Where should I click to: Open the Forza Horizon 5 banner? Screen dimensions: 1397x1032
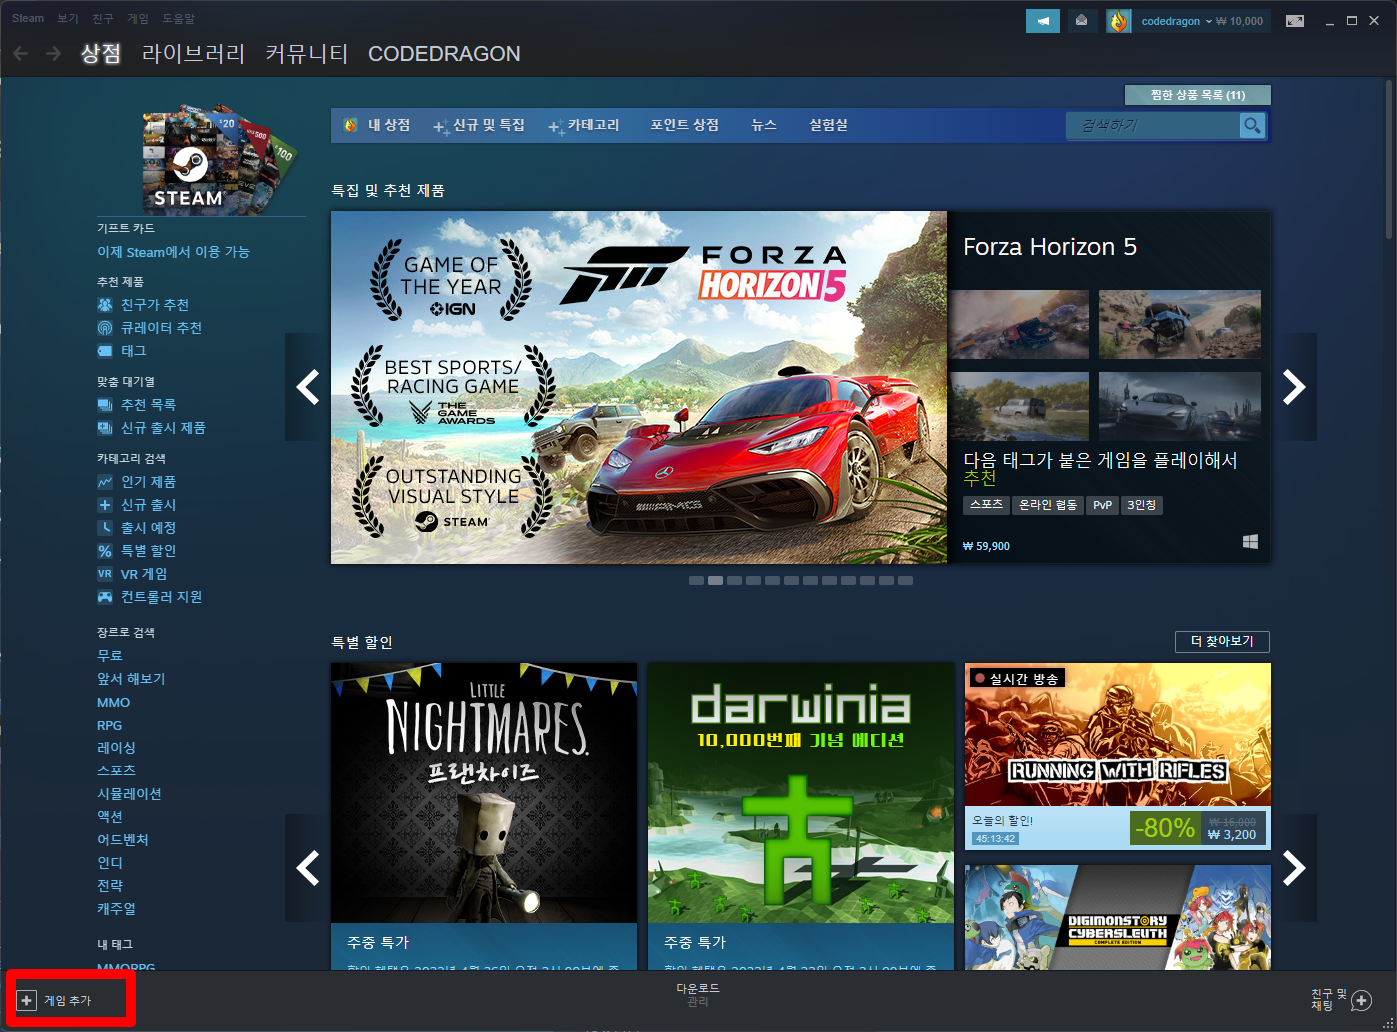click(639, 387)
